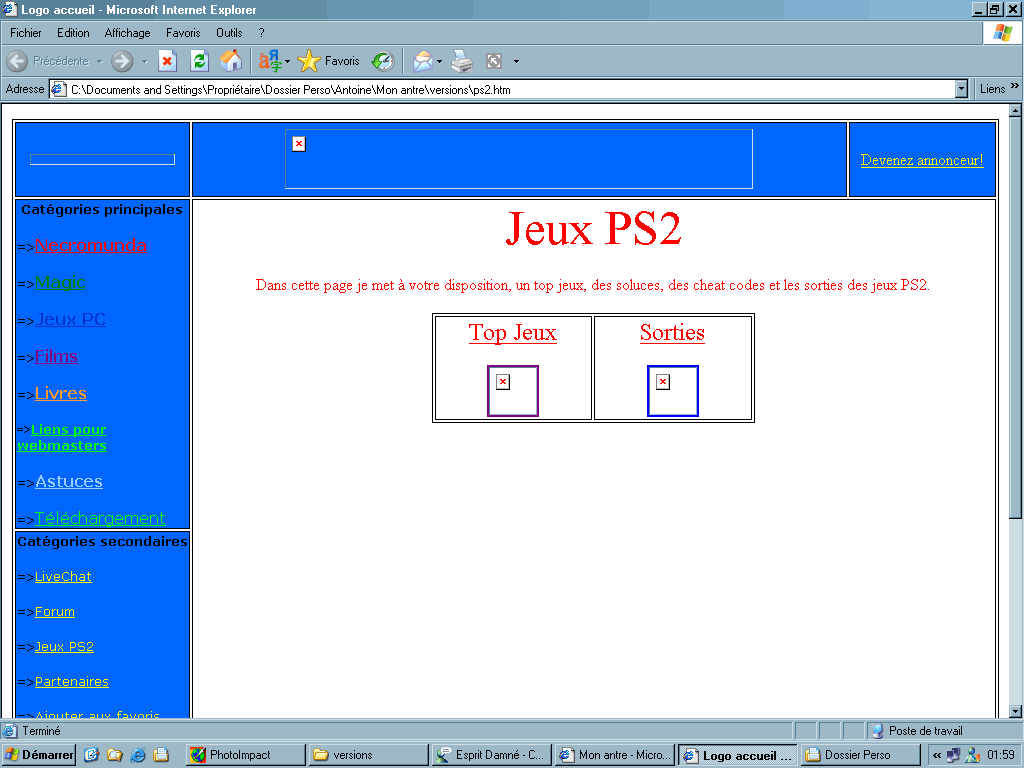1024x768 pixels.
Task: Open the Jeux PS2 sidebar link
Action: click(65, 647)
